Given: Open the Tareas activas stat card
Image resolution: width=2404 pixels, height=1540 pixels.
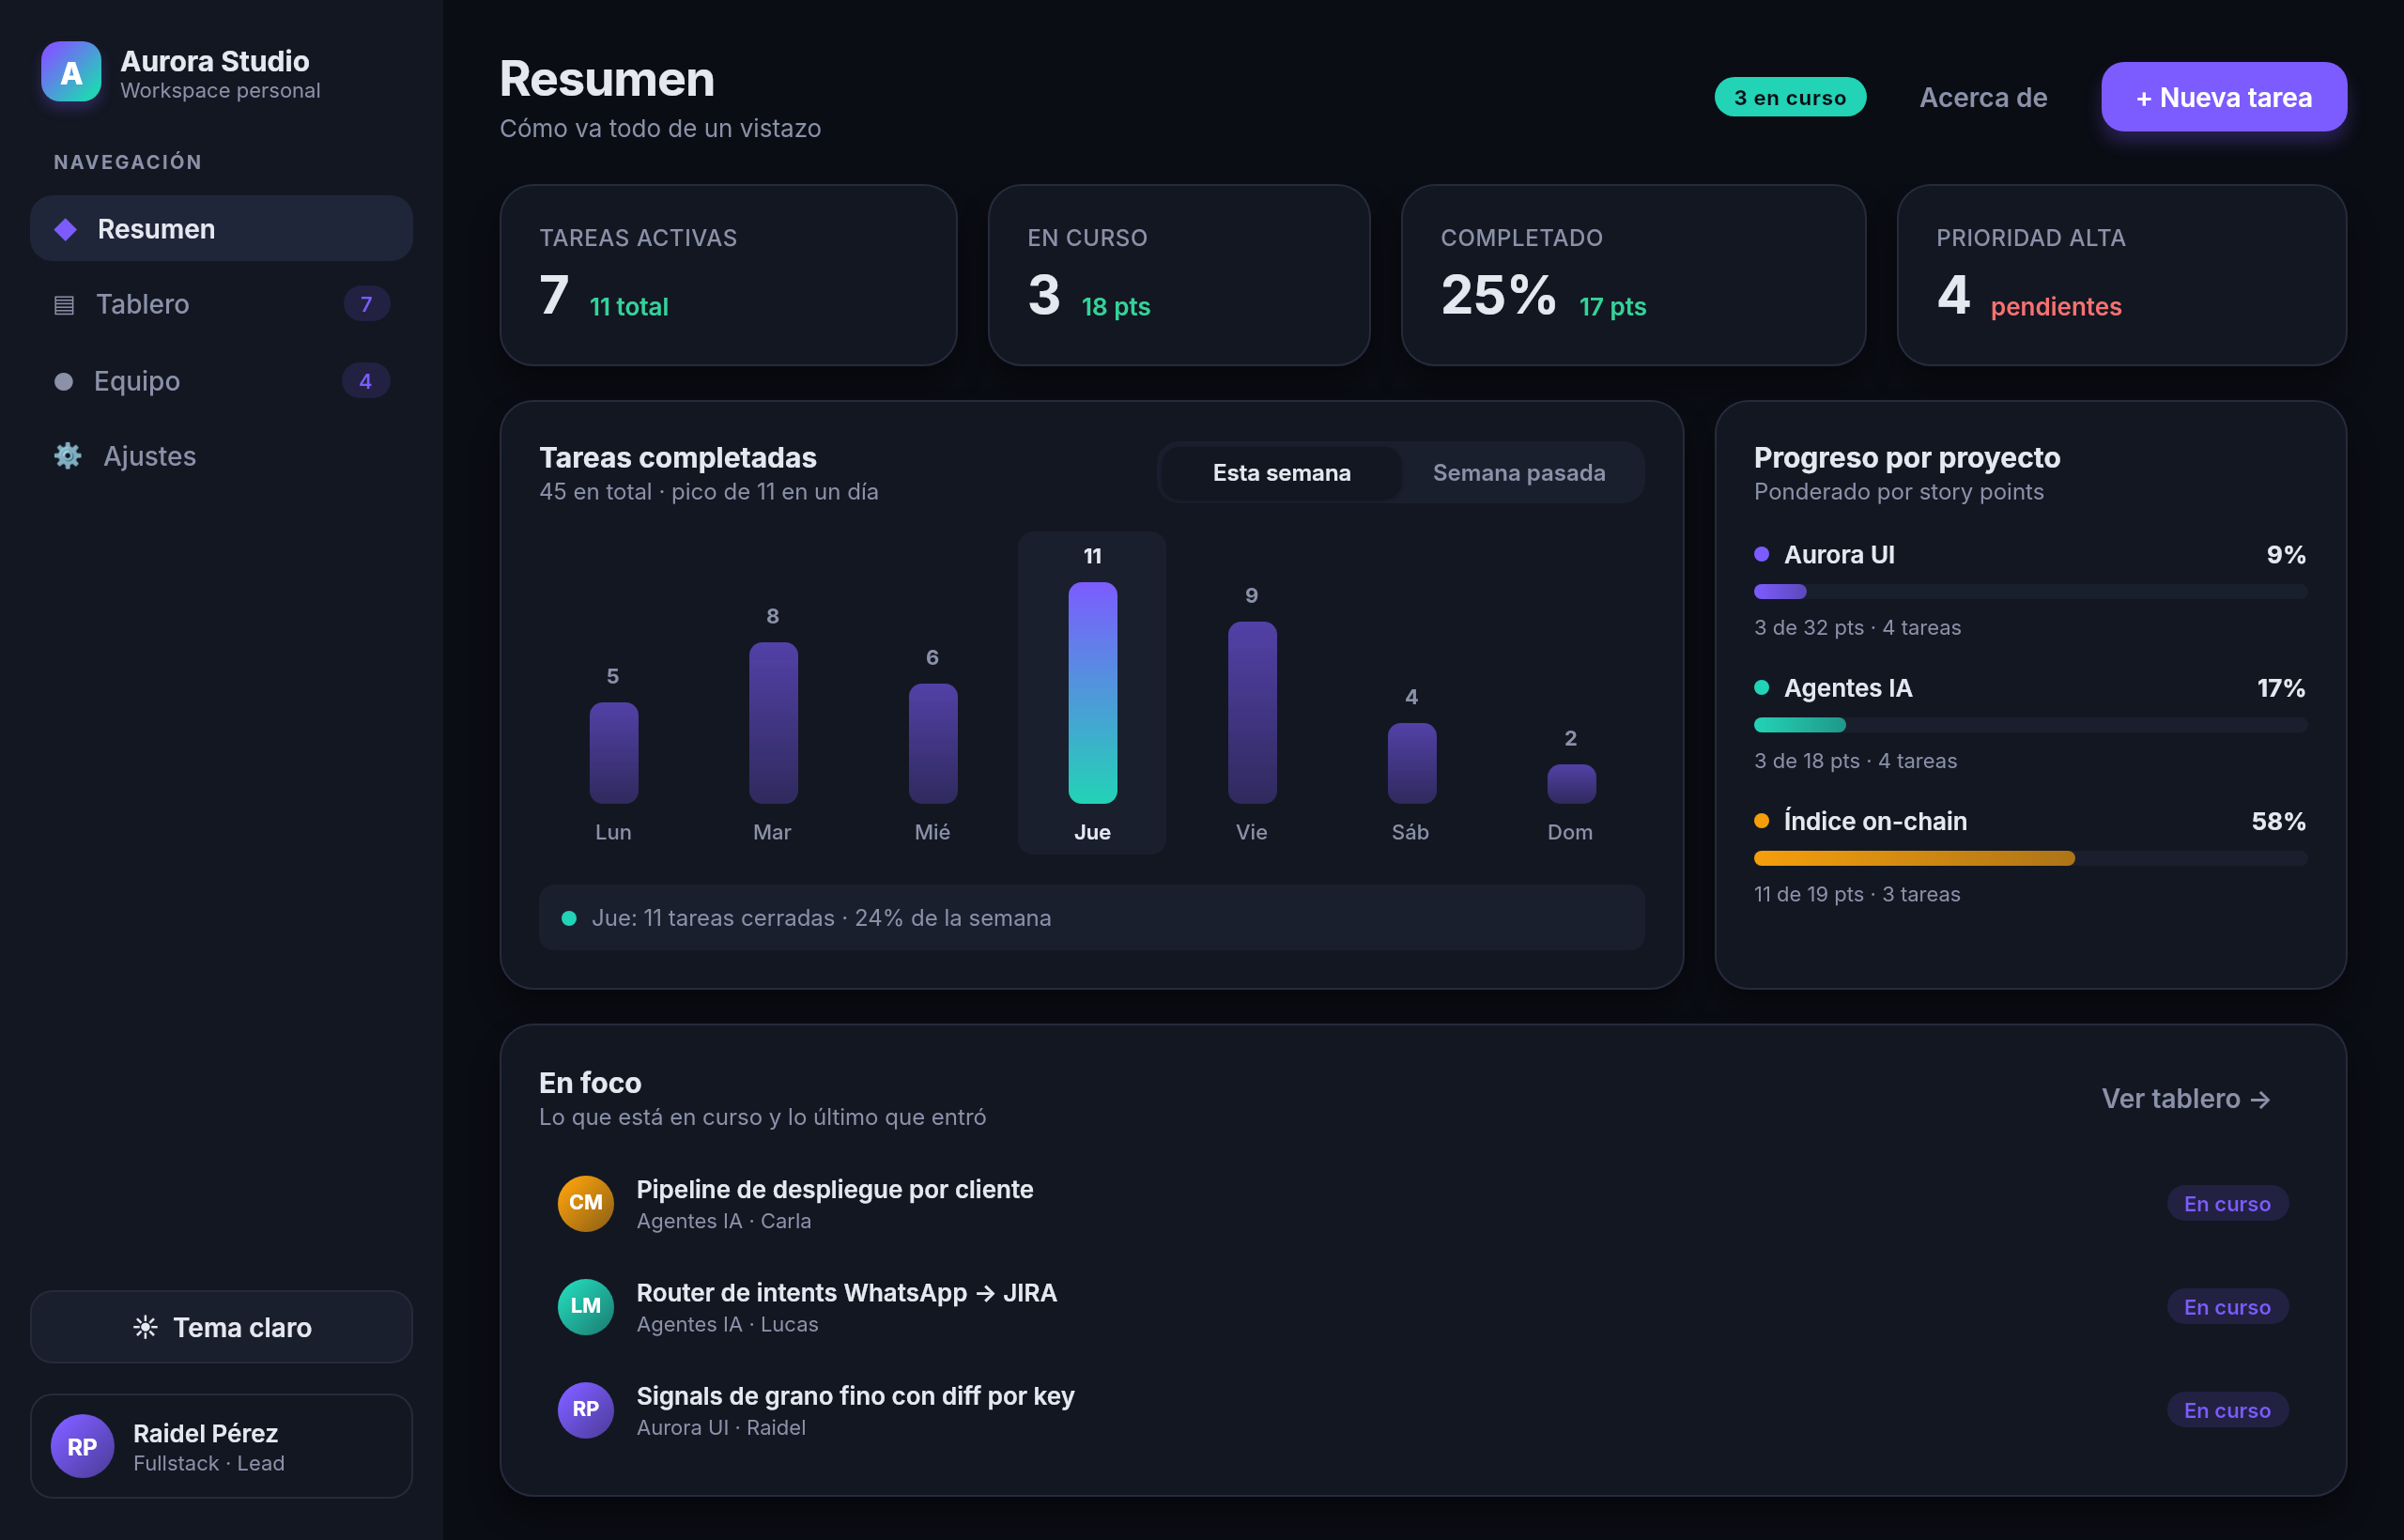Looking at the screenshot, I should (x=728, y=275).
